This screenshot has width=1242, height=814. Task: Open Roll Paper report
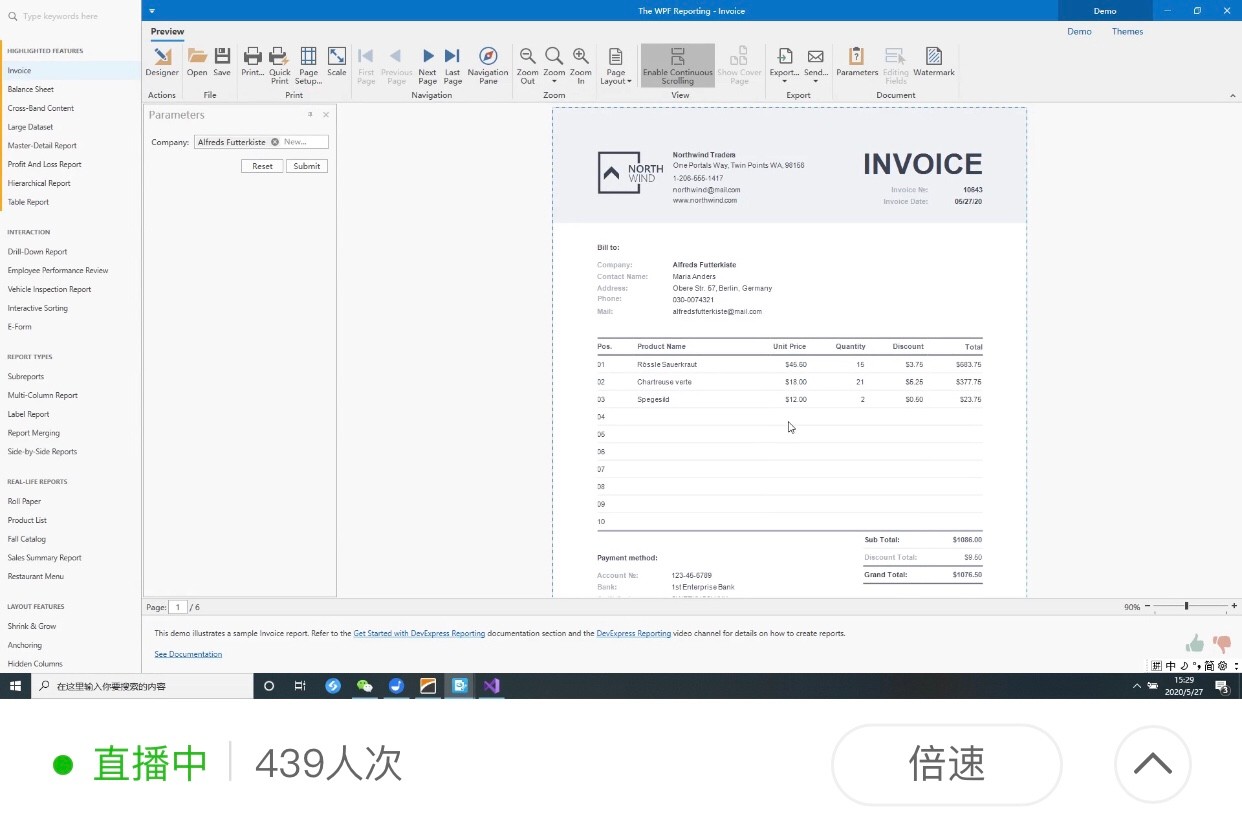tap(70, 501)
